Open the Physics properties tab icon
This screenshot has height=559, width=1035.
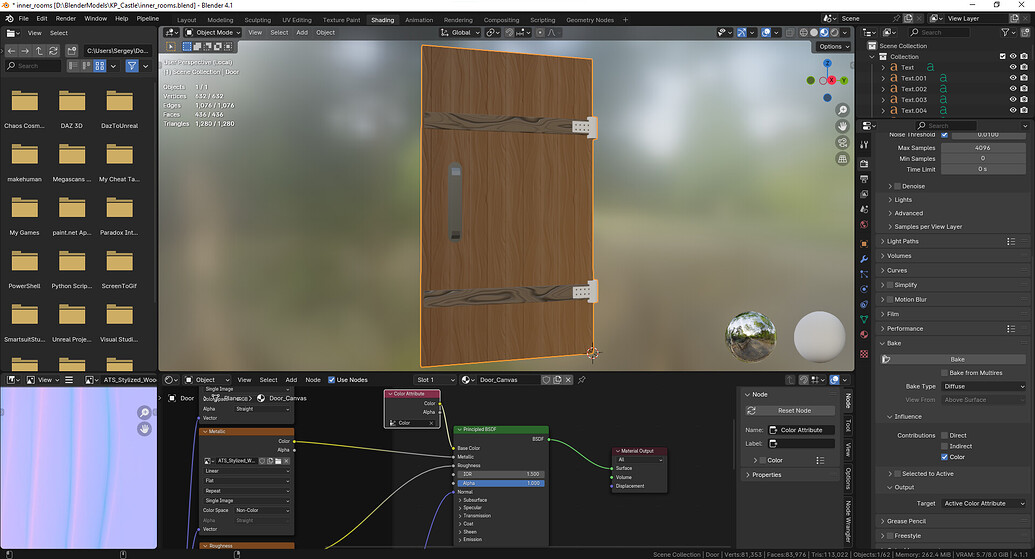[864, 289]
